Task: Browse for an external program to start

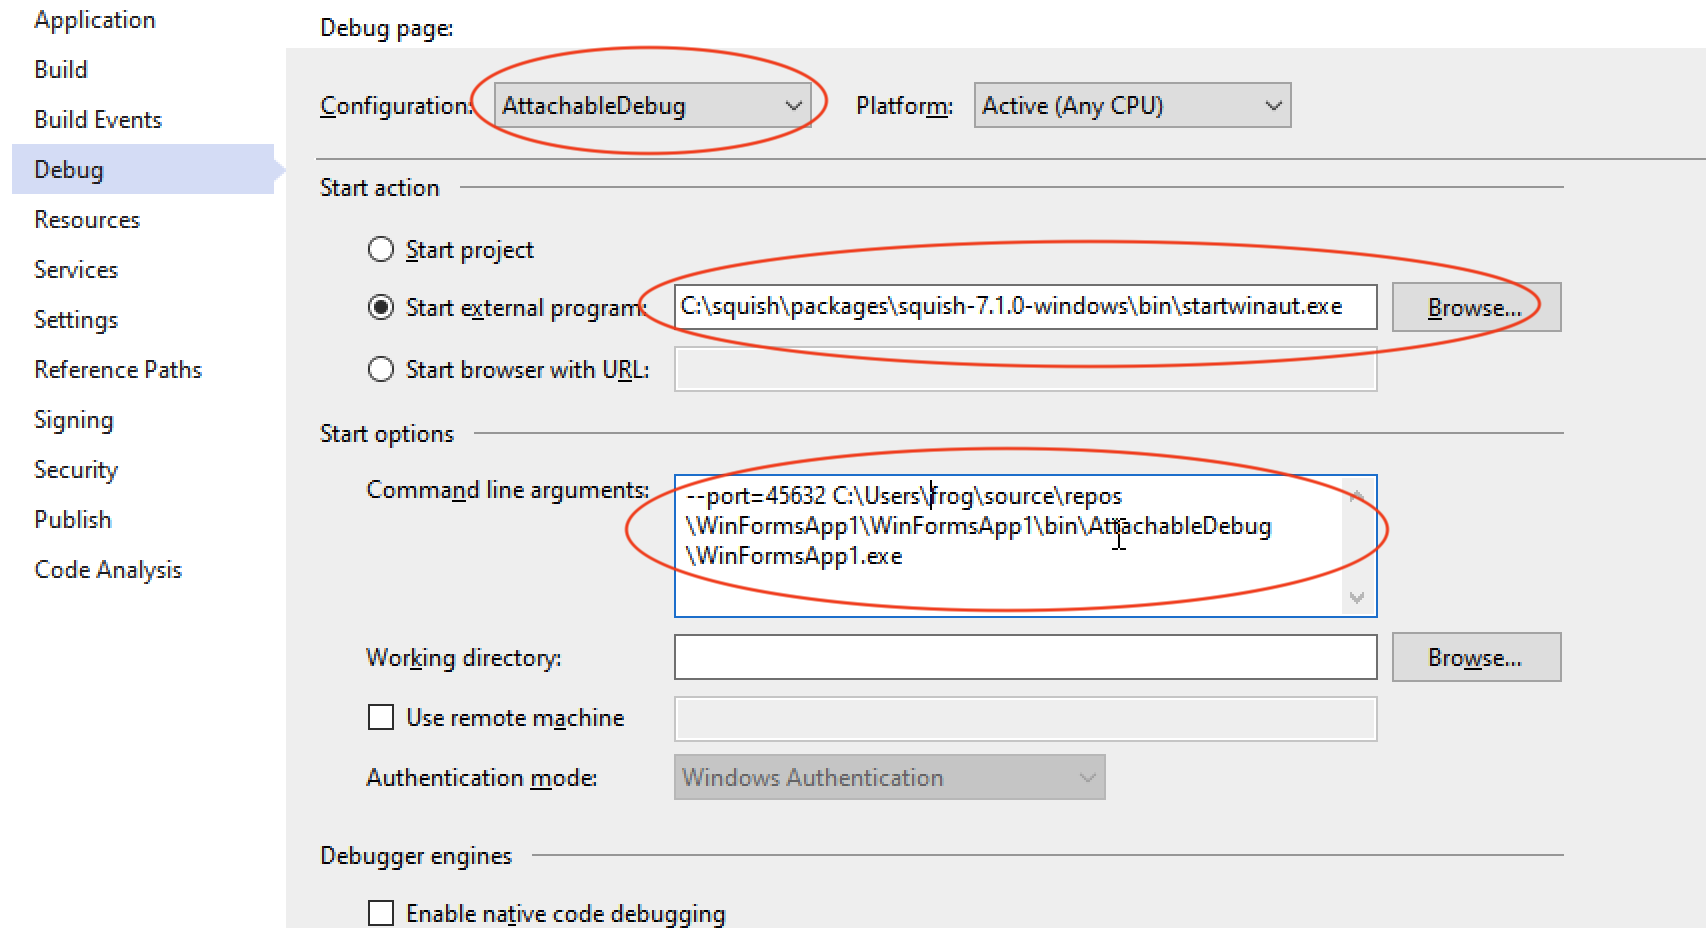Action: click(x=1476, y=307)
